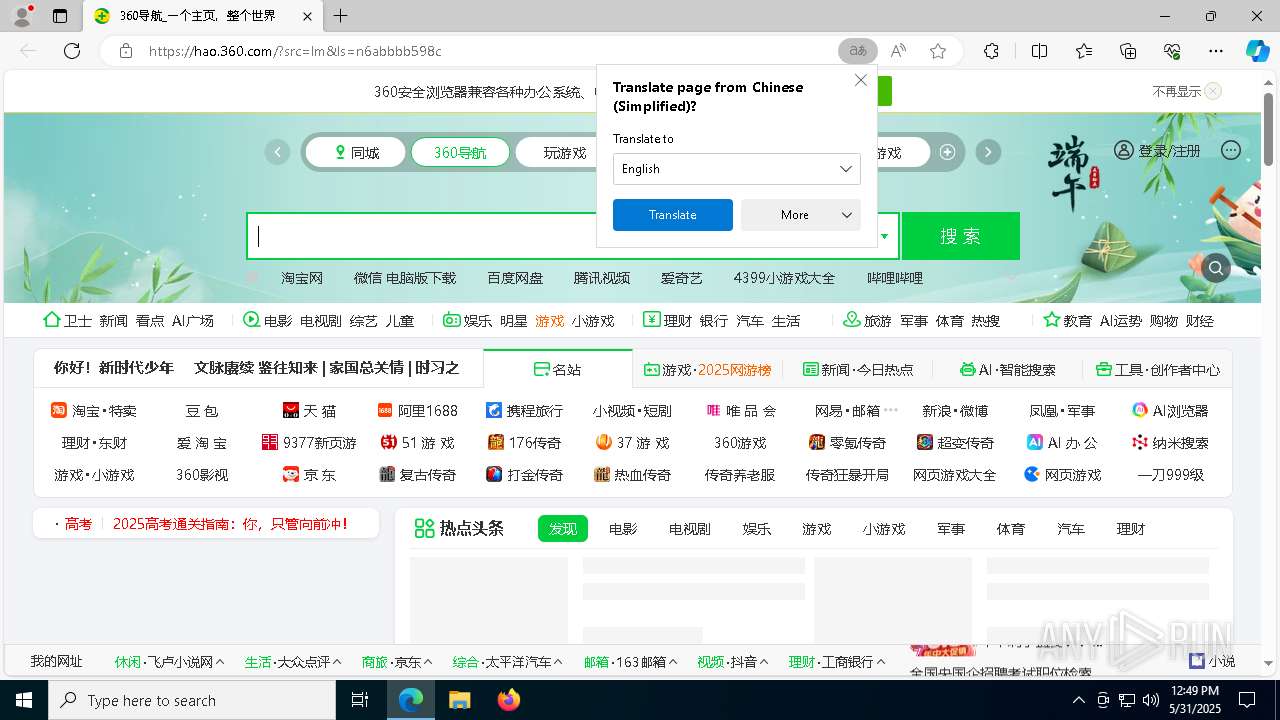Open the search engine dropdown arrow
Screen dimensions: 1280x720
[884, 237]
